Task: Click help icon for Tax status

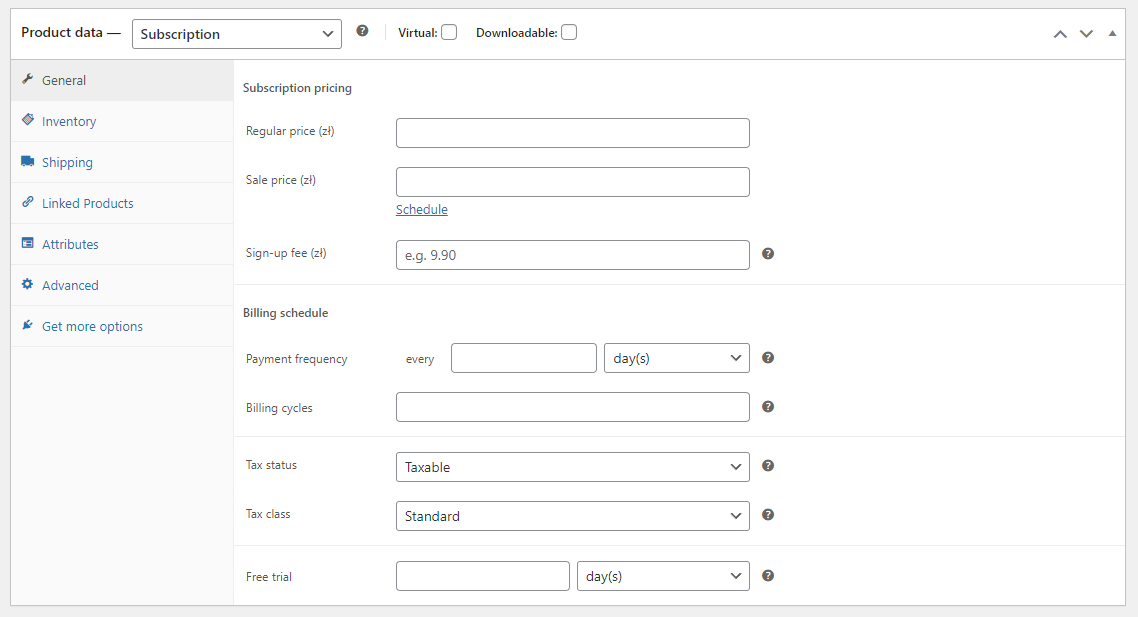Action: click(768, 466)
